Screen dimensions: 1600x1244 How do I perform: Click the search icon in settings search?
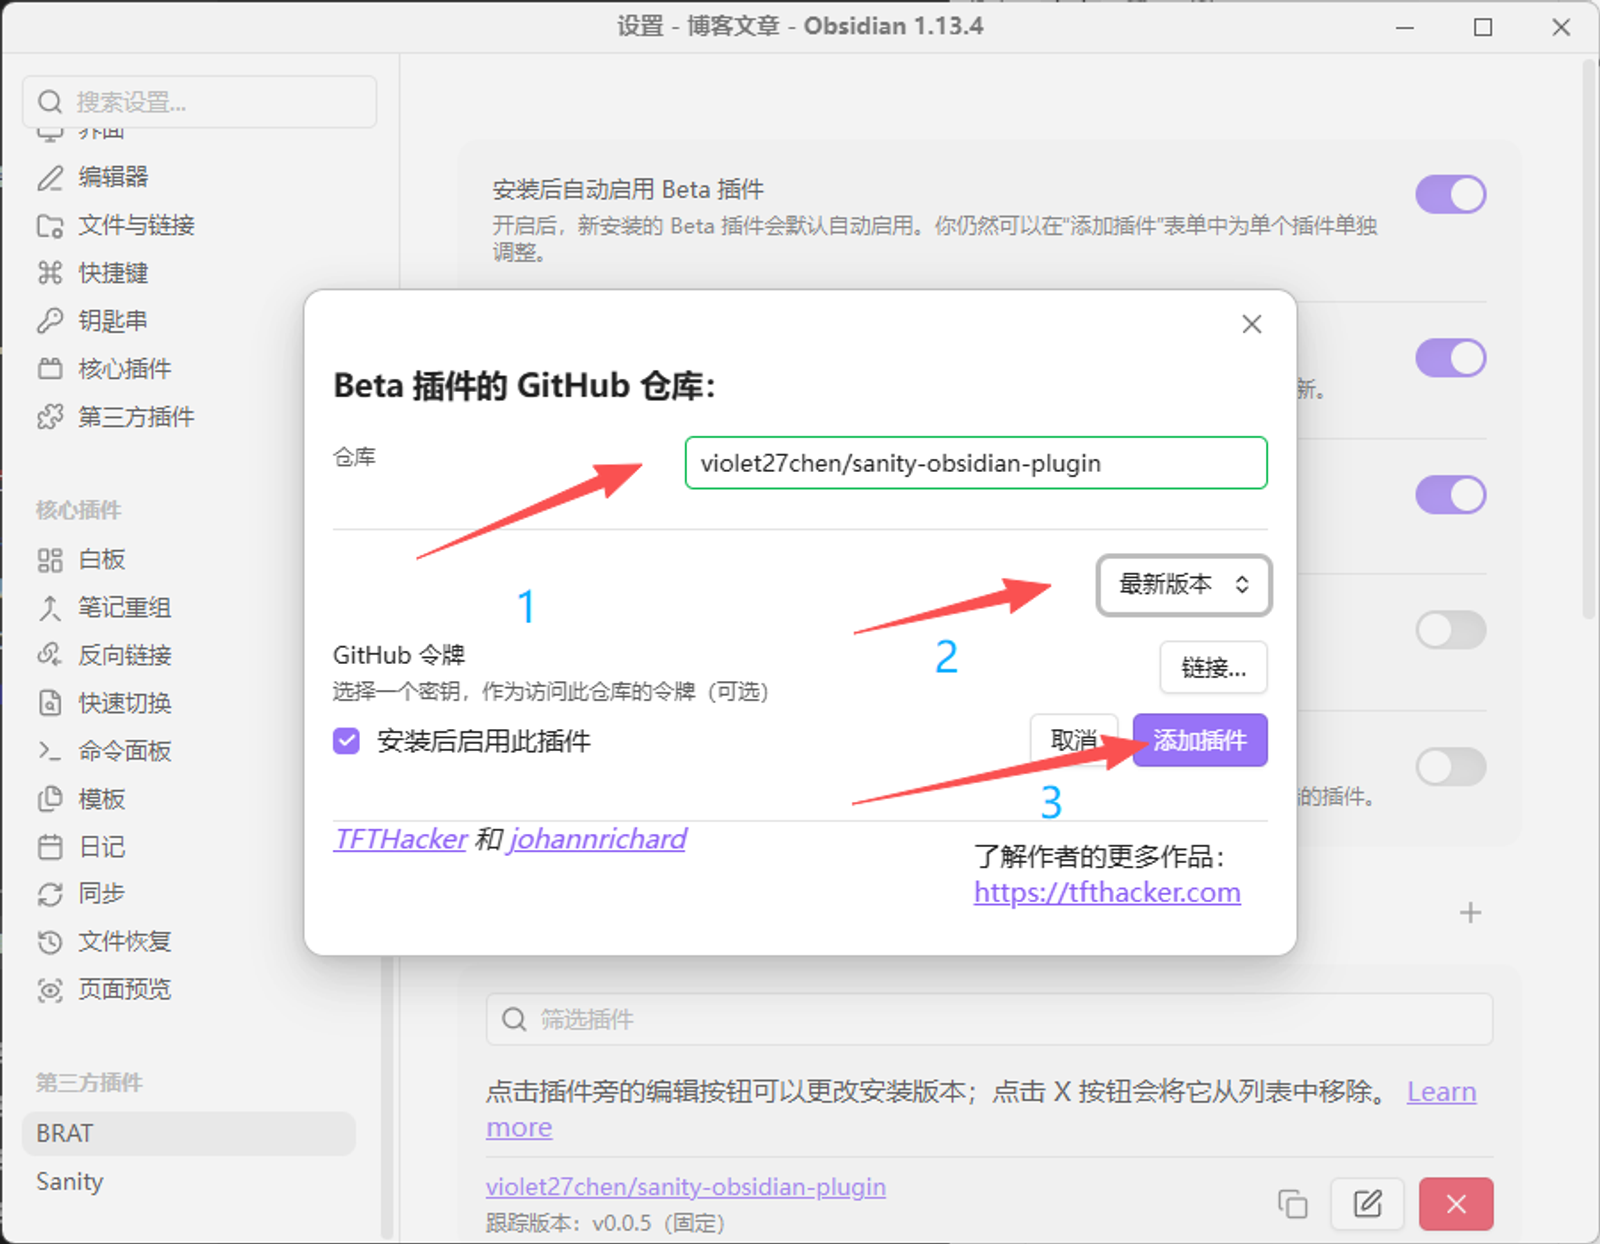click(x=50, y=102)
